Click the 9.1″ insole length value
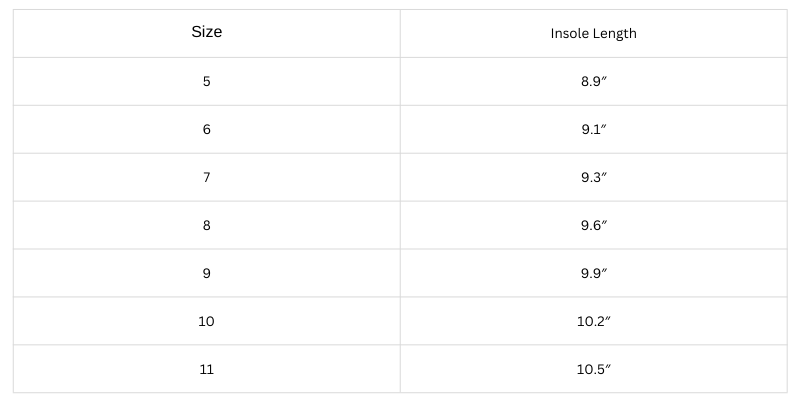Image resolution: width=800 pixels, height=400 pixels. point(594,130)
